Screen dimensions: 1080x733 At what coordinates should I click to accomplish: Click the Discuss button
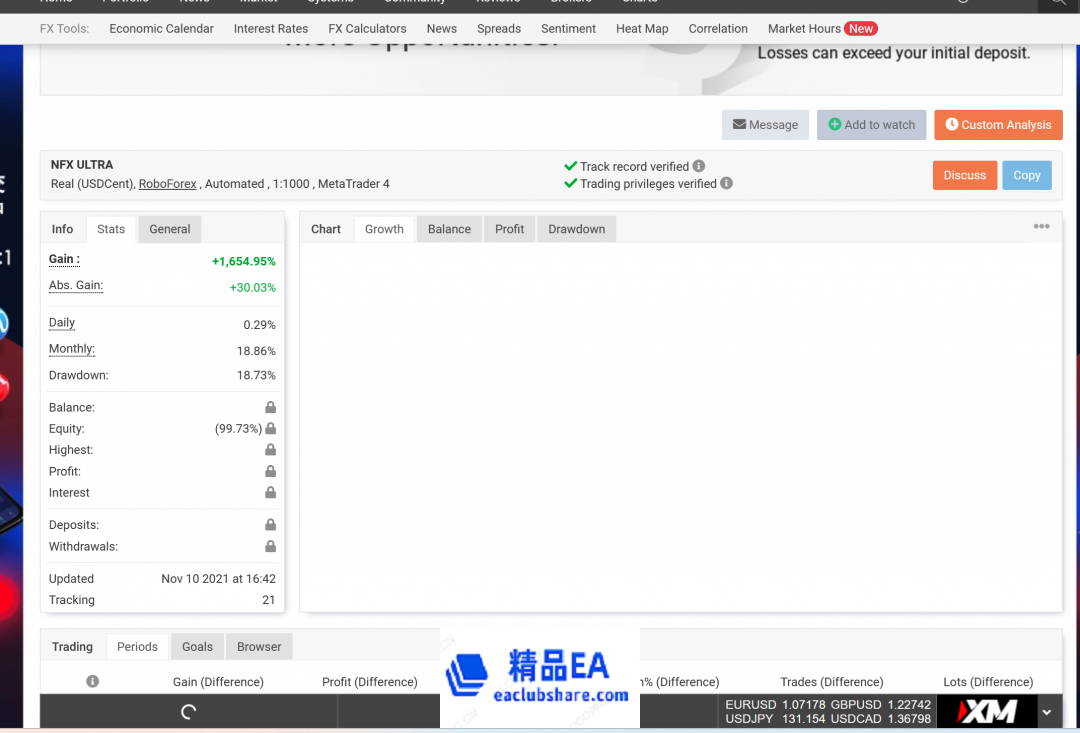pyautogui.click(x=964, y=174)
